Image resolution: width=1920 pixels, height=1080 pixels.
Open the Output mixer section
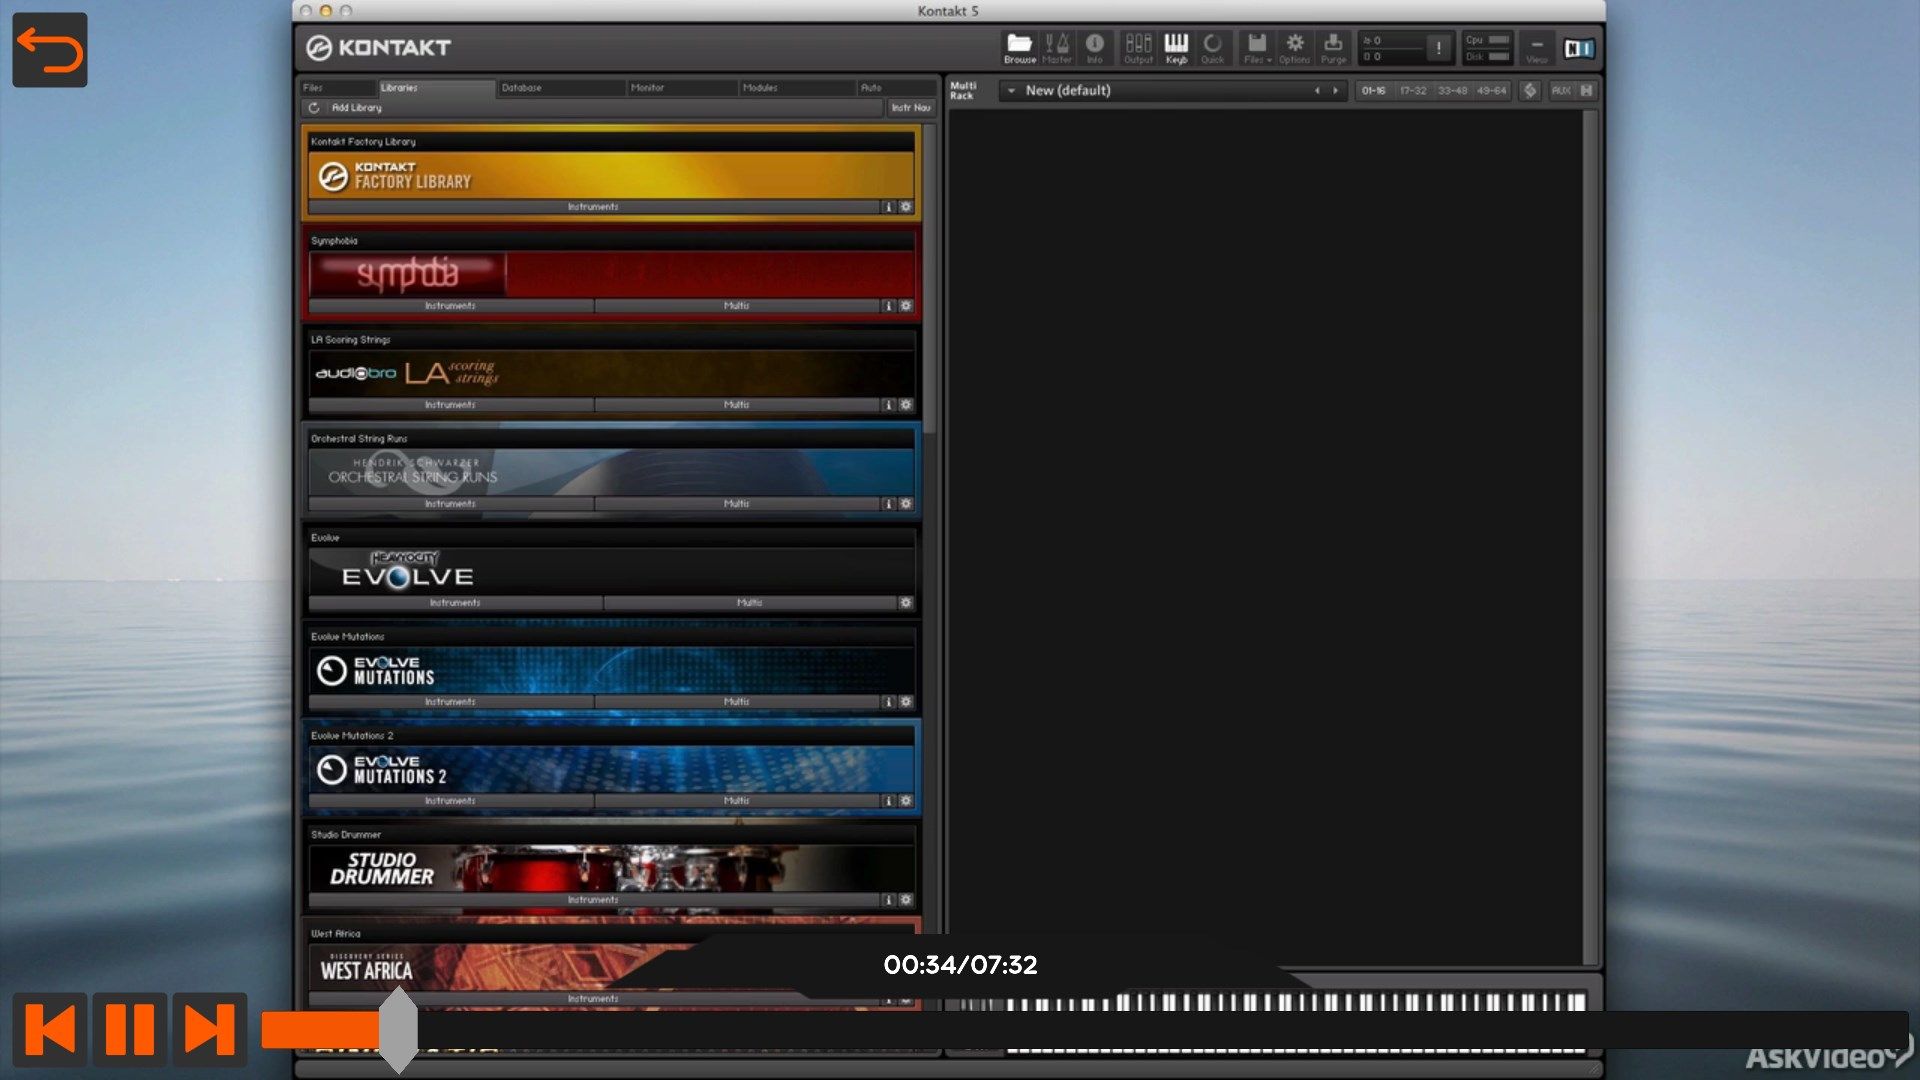point(1138,47)
